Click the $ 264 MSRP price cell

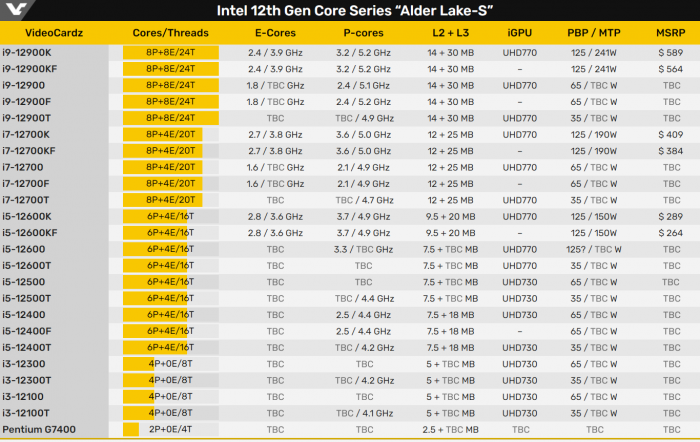[672, 232]
